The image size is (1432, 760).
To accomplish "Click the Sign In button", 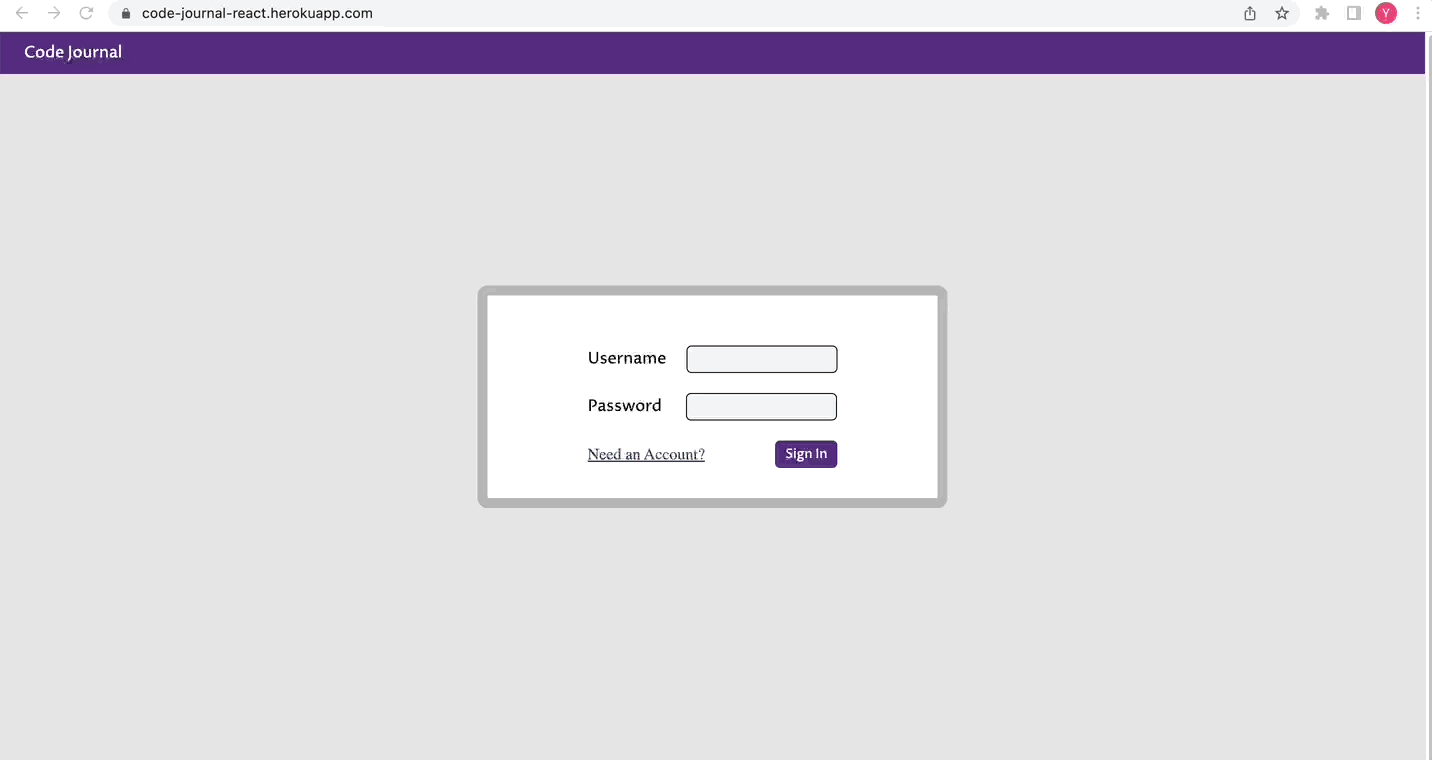I will click(806, 454).
